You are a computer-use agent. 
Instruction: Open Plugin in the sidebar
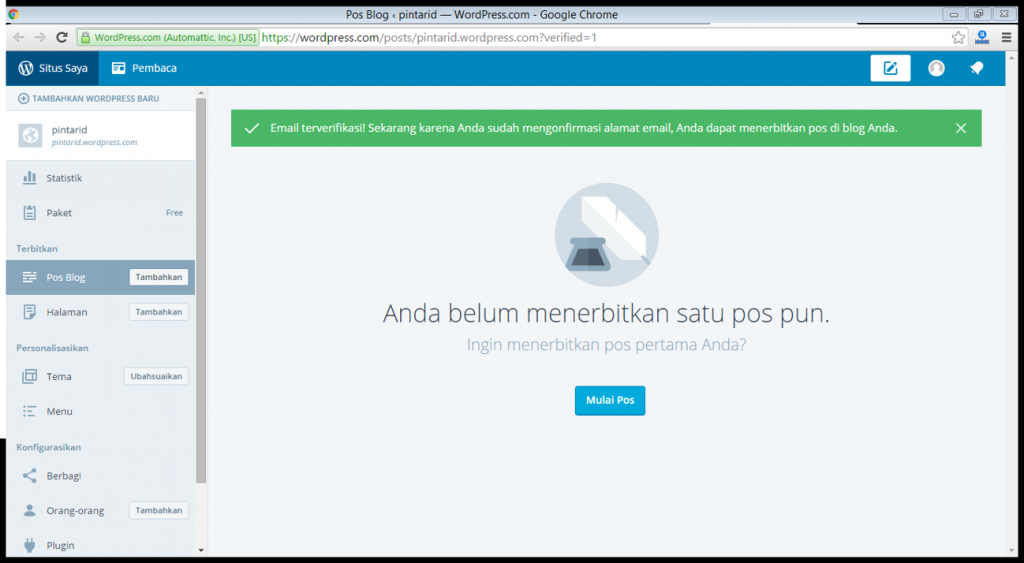(x=101, y=545)
